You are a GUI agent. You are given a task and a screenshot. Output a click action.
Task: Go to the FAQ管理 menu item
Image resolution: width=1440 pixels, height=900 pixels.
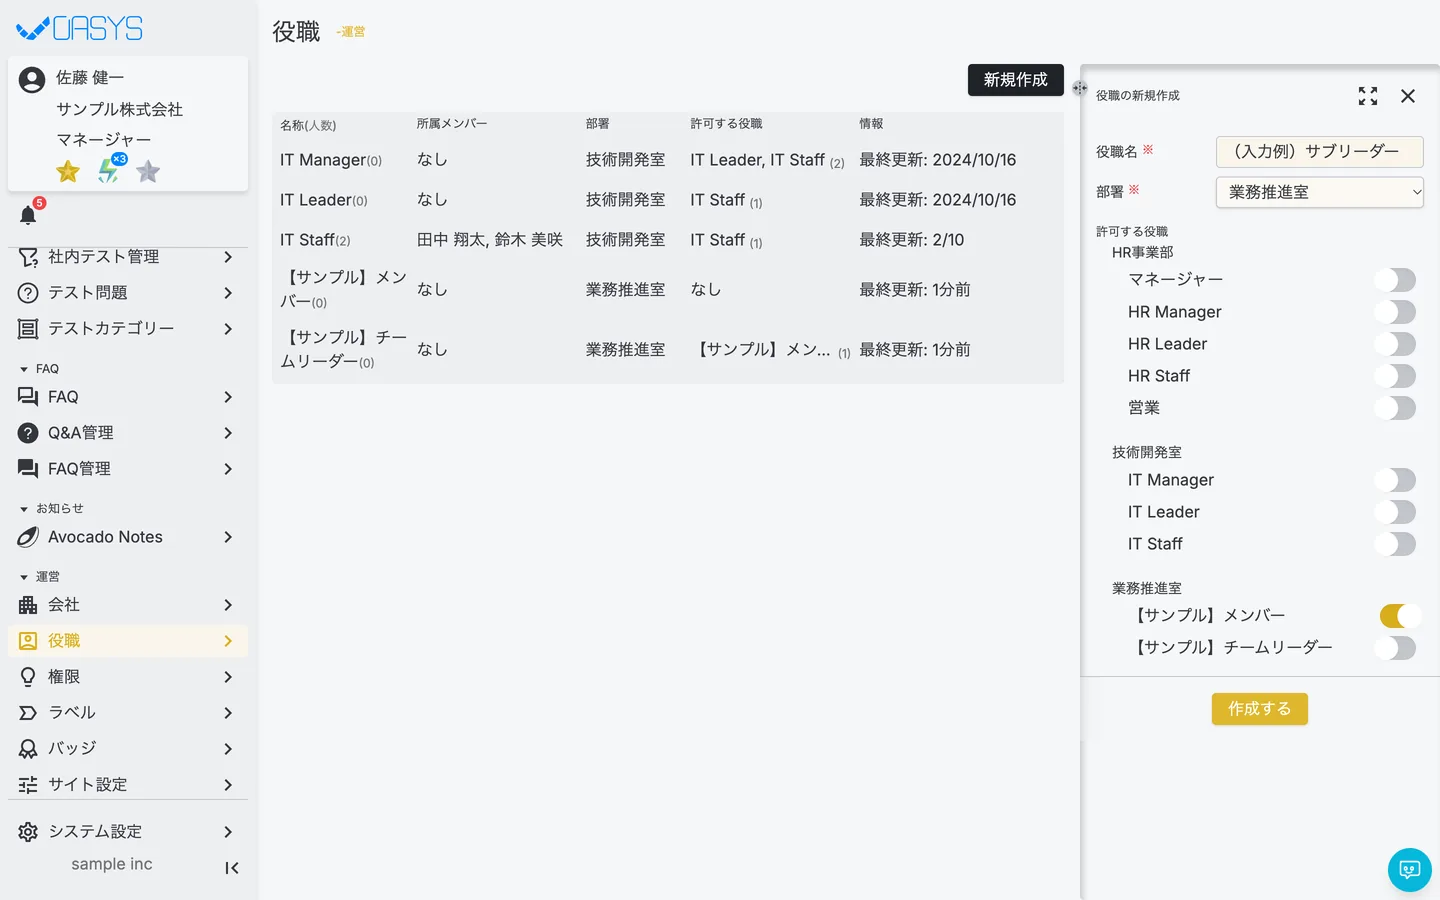[128, 469]
